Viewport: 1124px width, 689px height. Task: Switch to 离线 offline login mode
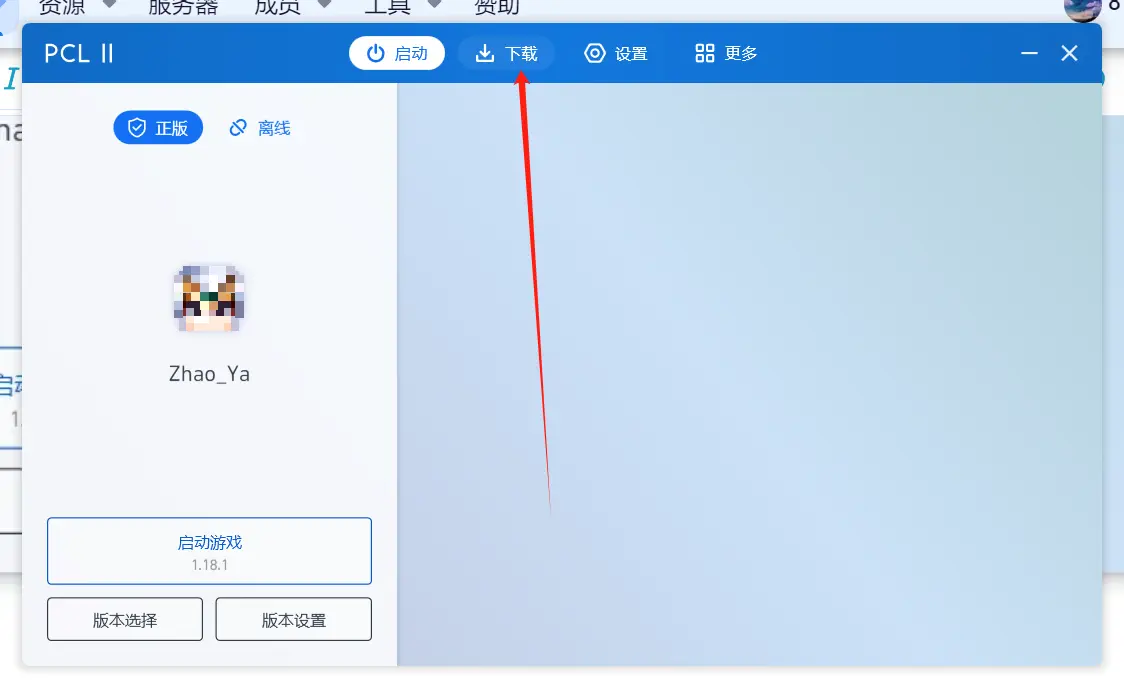(x=259, y=128)
